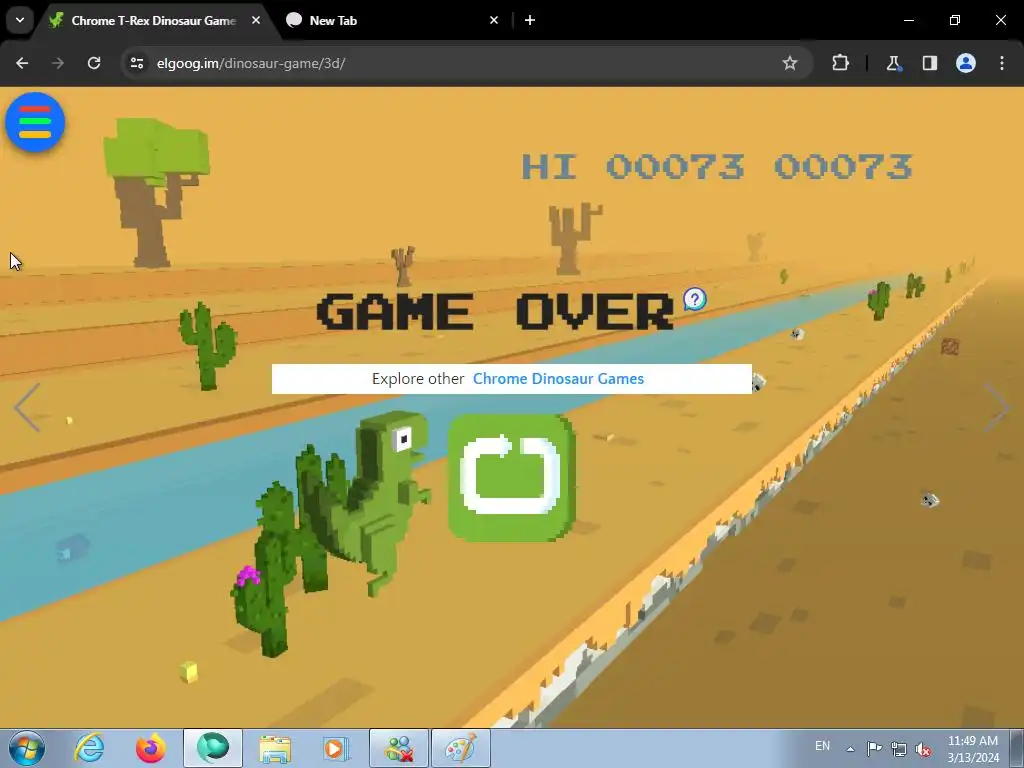The width and height of the screenshot is (1024, 768).
Task: Switch to the Chrome T-Rex Dinosaur Game tab
Action: 153,21
